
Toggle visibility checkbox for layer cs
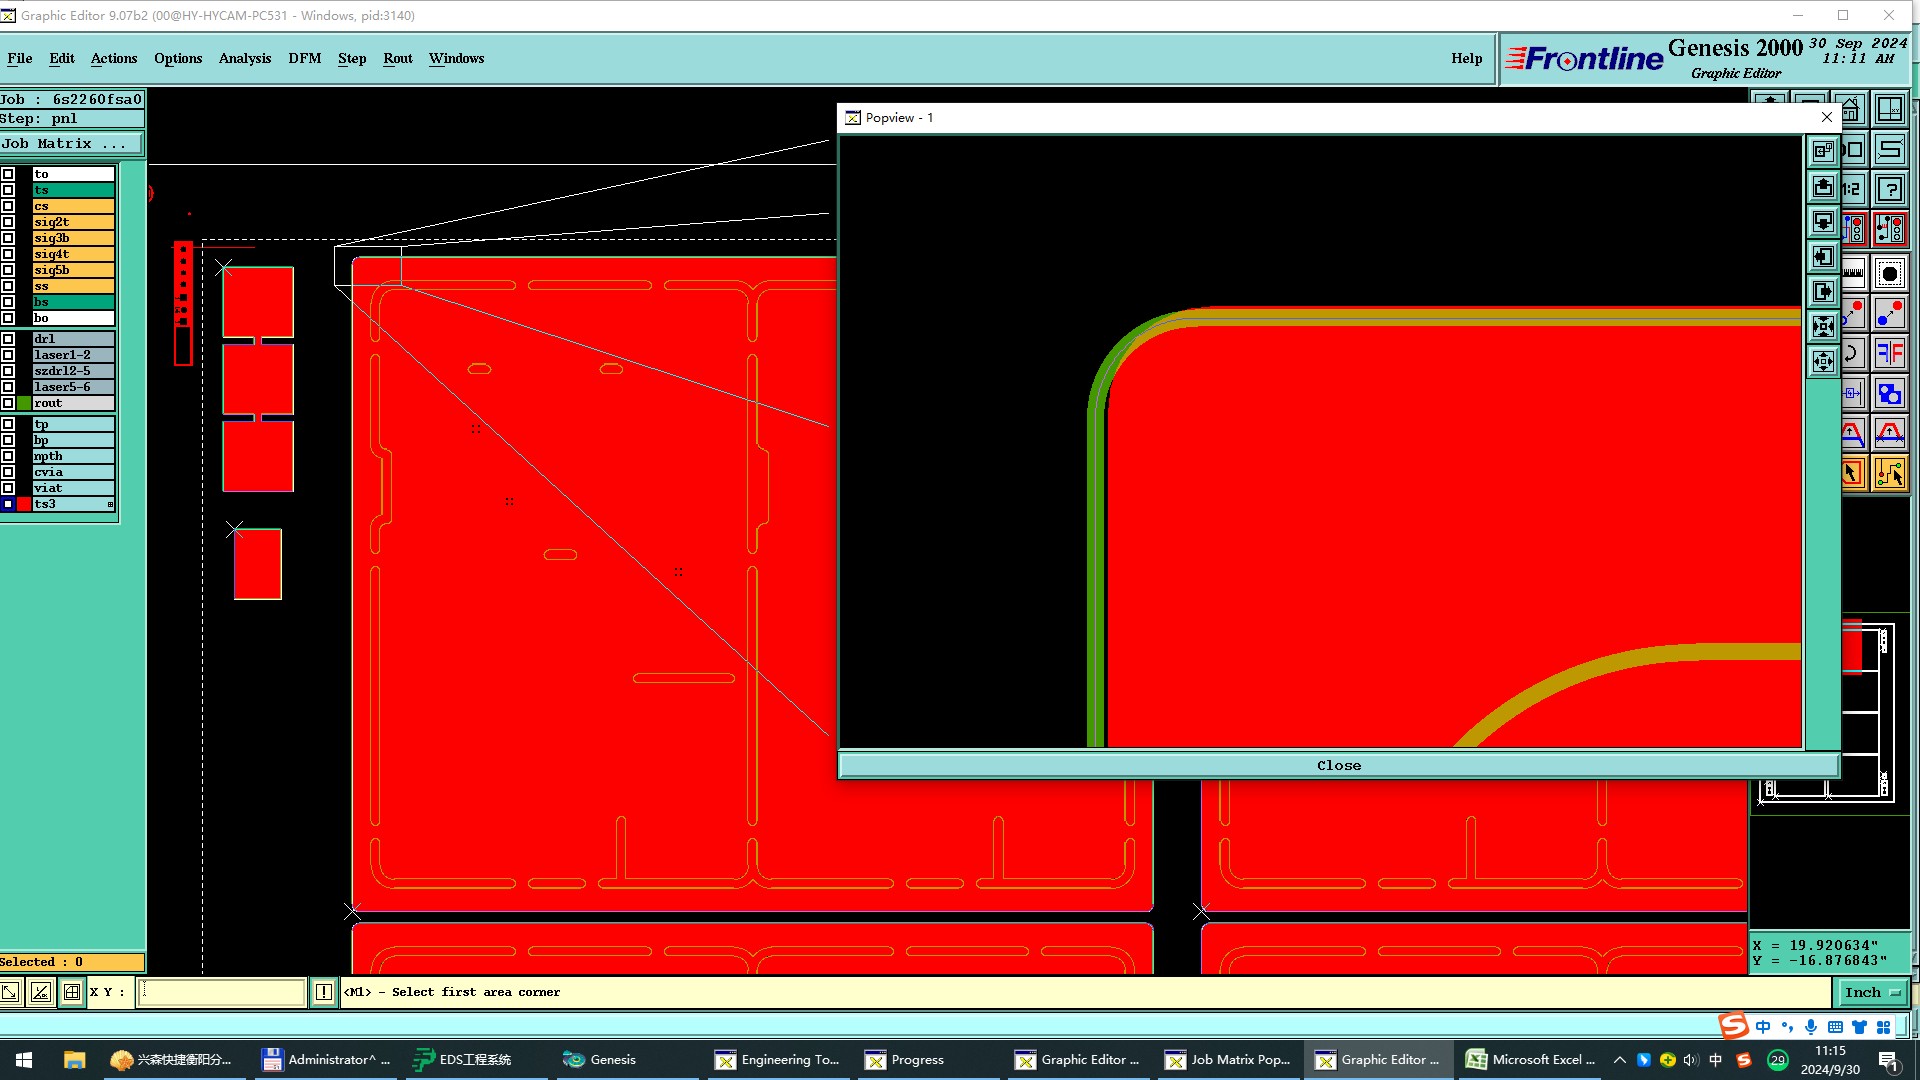(8, 206)
